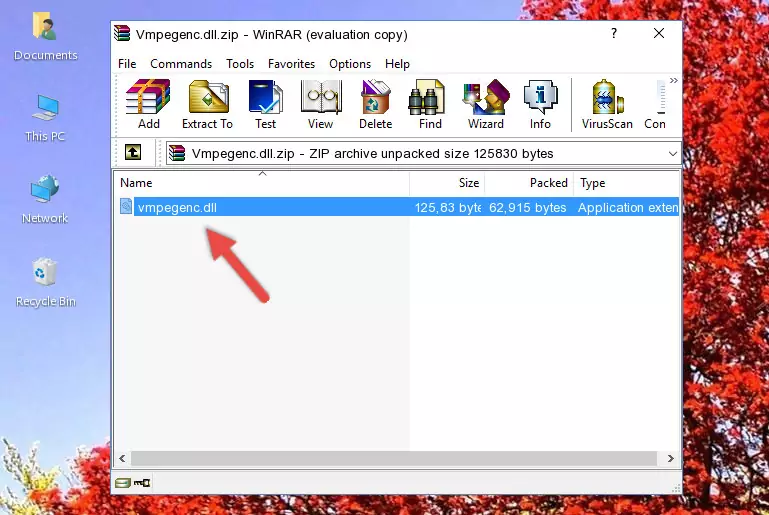Click the drive icon in status bar
Viewport: 769px width, 515px height.
tap(123, 483)
